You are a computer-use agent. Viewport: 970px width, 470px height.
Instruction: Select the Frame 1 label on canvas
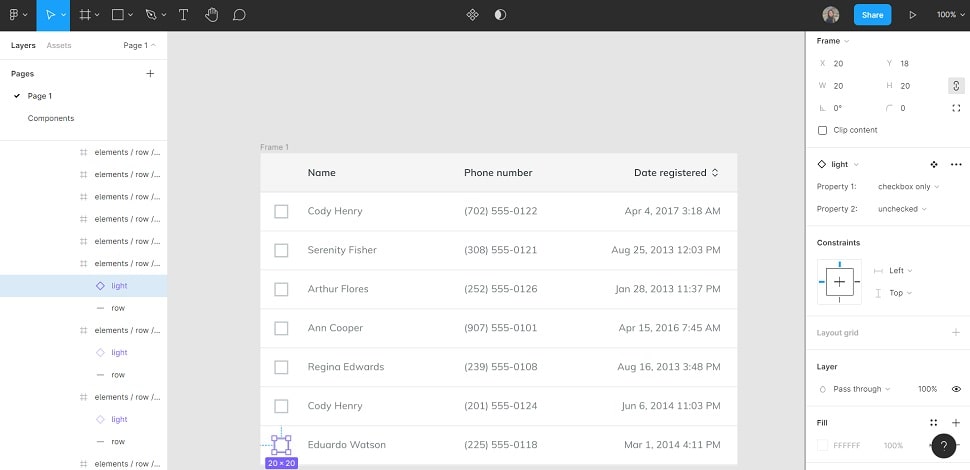coord(274,147)
